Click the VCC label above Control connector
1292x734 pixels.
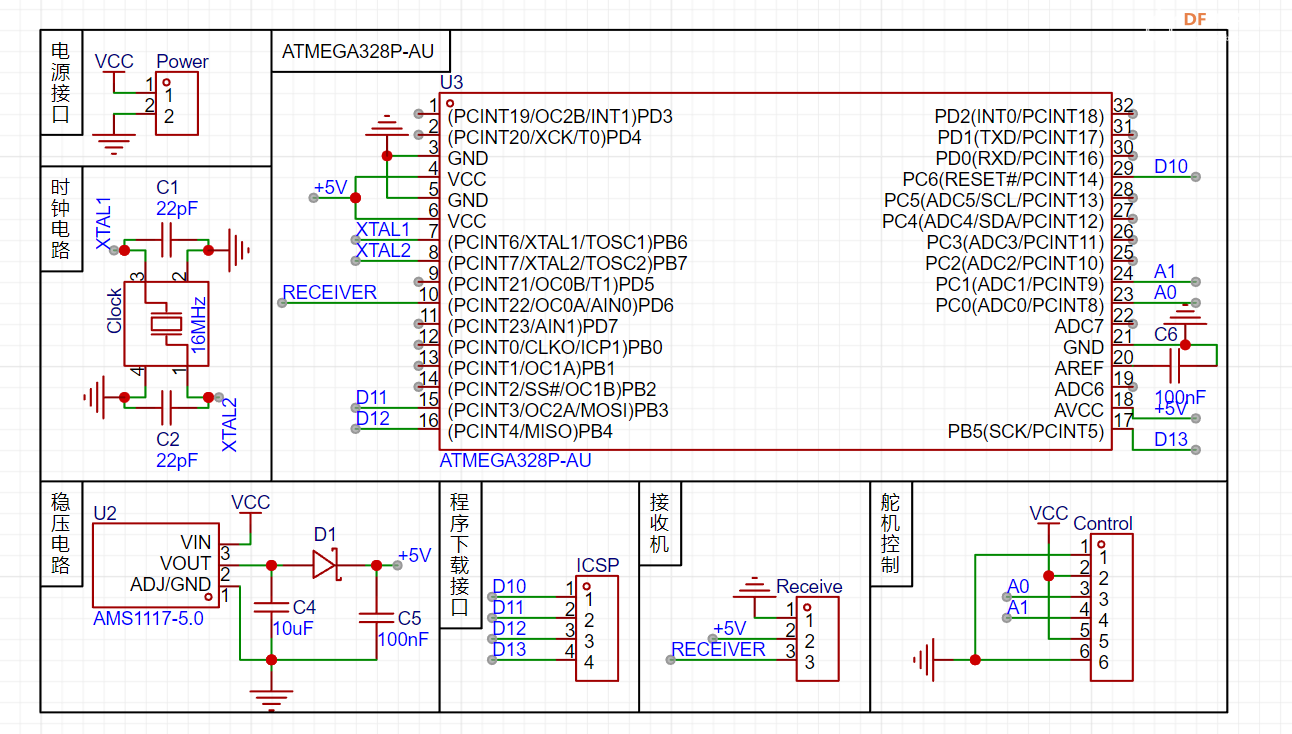(1049, 514)
